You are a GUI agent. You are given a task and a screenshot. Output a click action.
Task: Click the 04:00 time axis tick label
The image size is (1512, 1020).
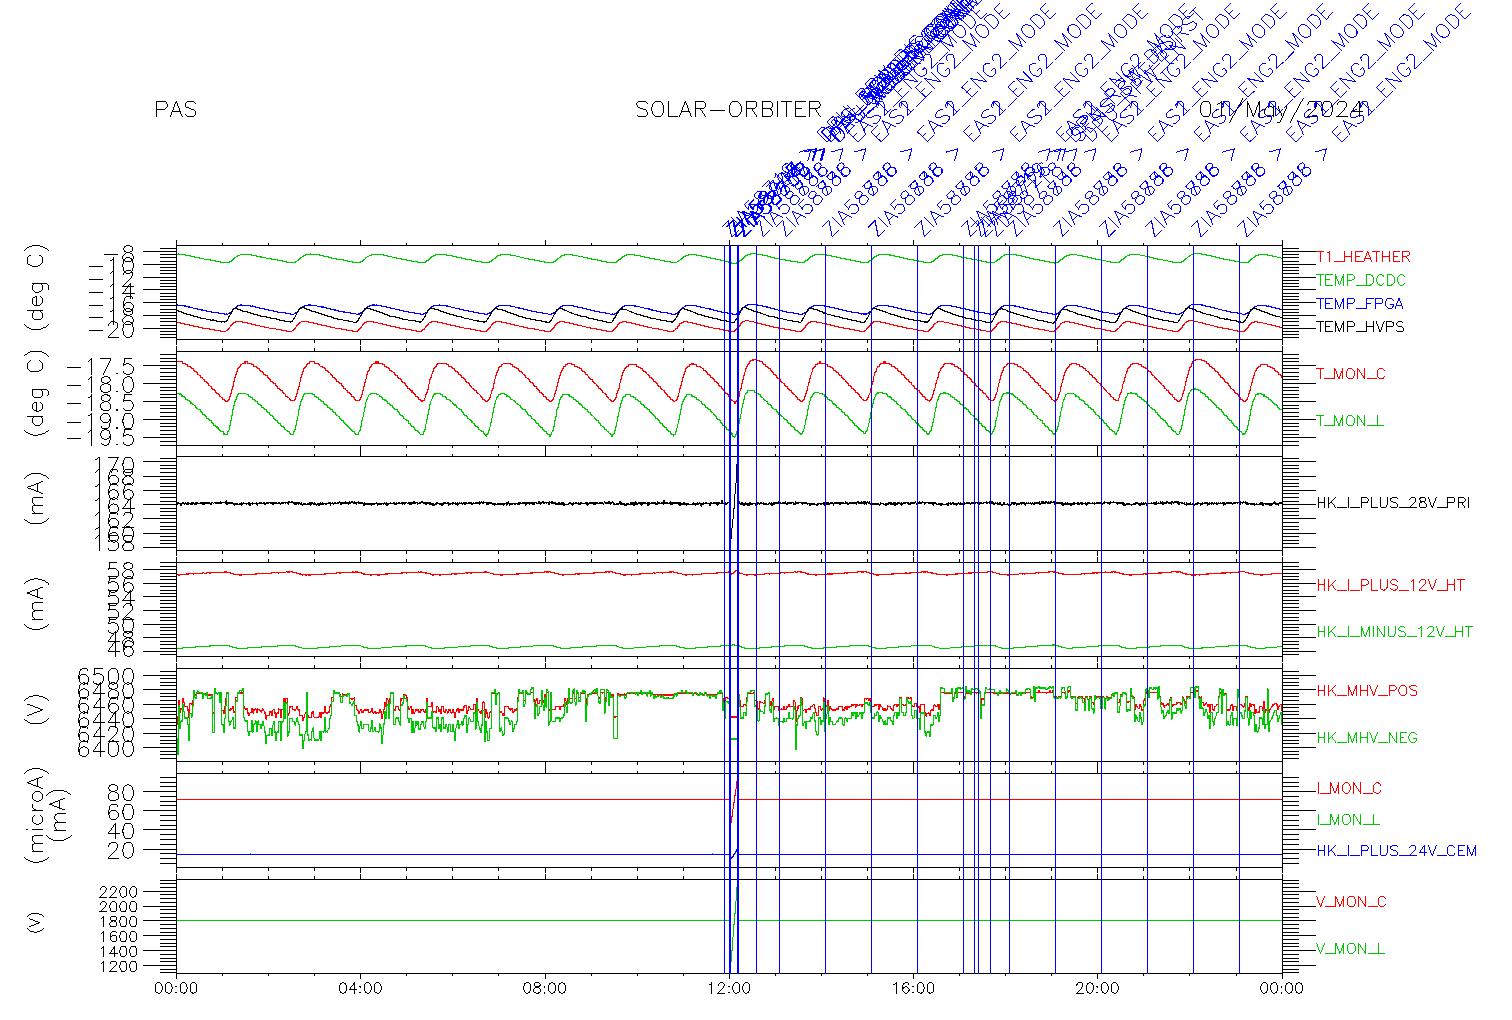click(360, 989)
